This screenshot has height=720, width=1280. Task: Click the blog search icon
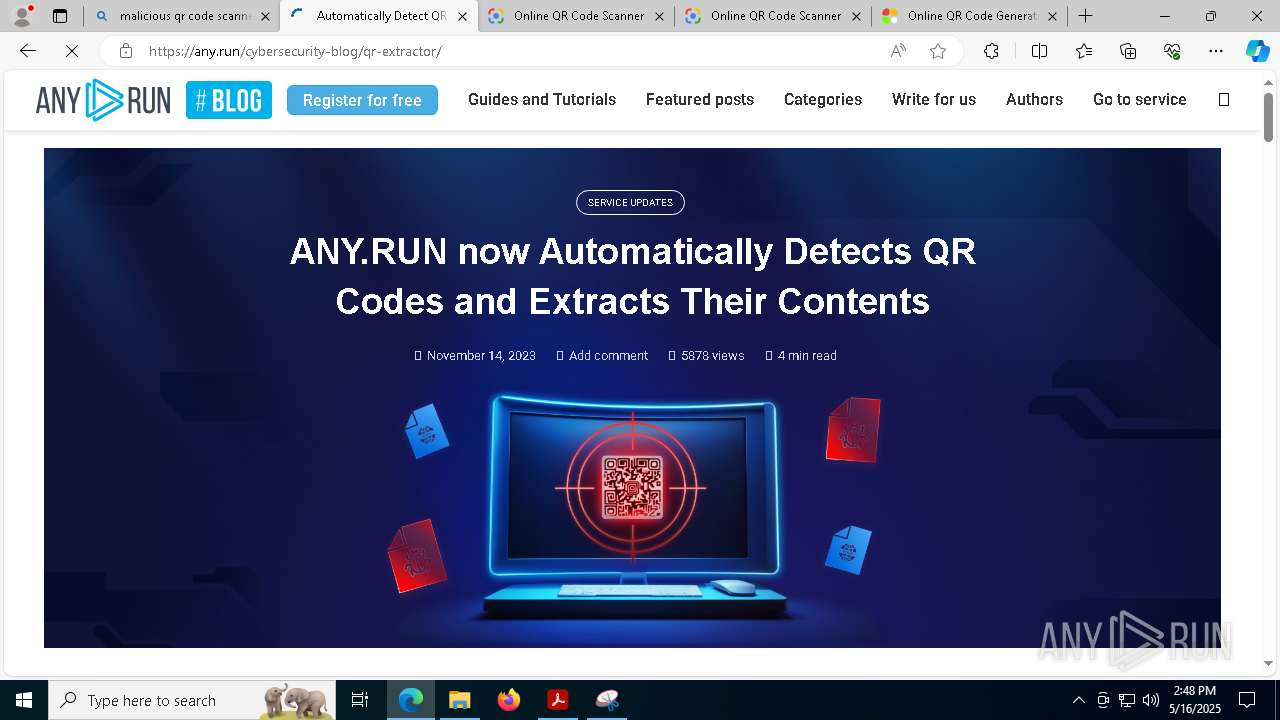(x=1224, y=99)
